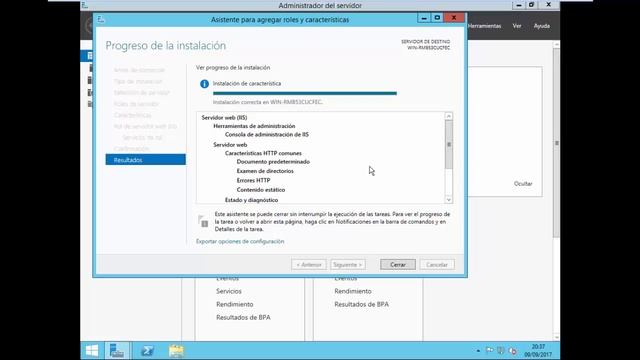Select Servidor web (IIS) in the results
Screen dimensions: 640x360
pos(224,118)
